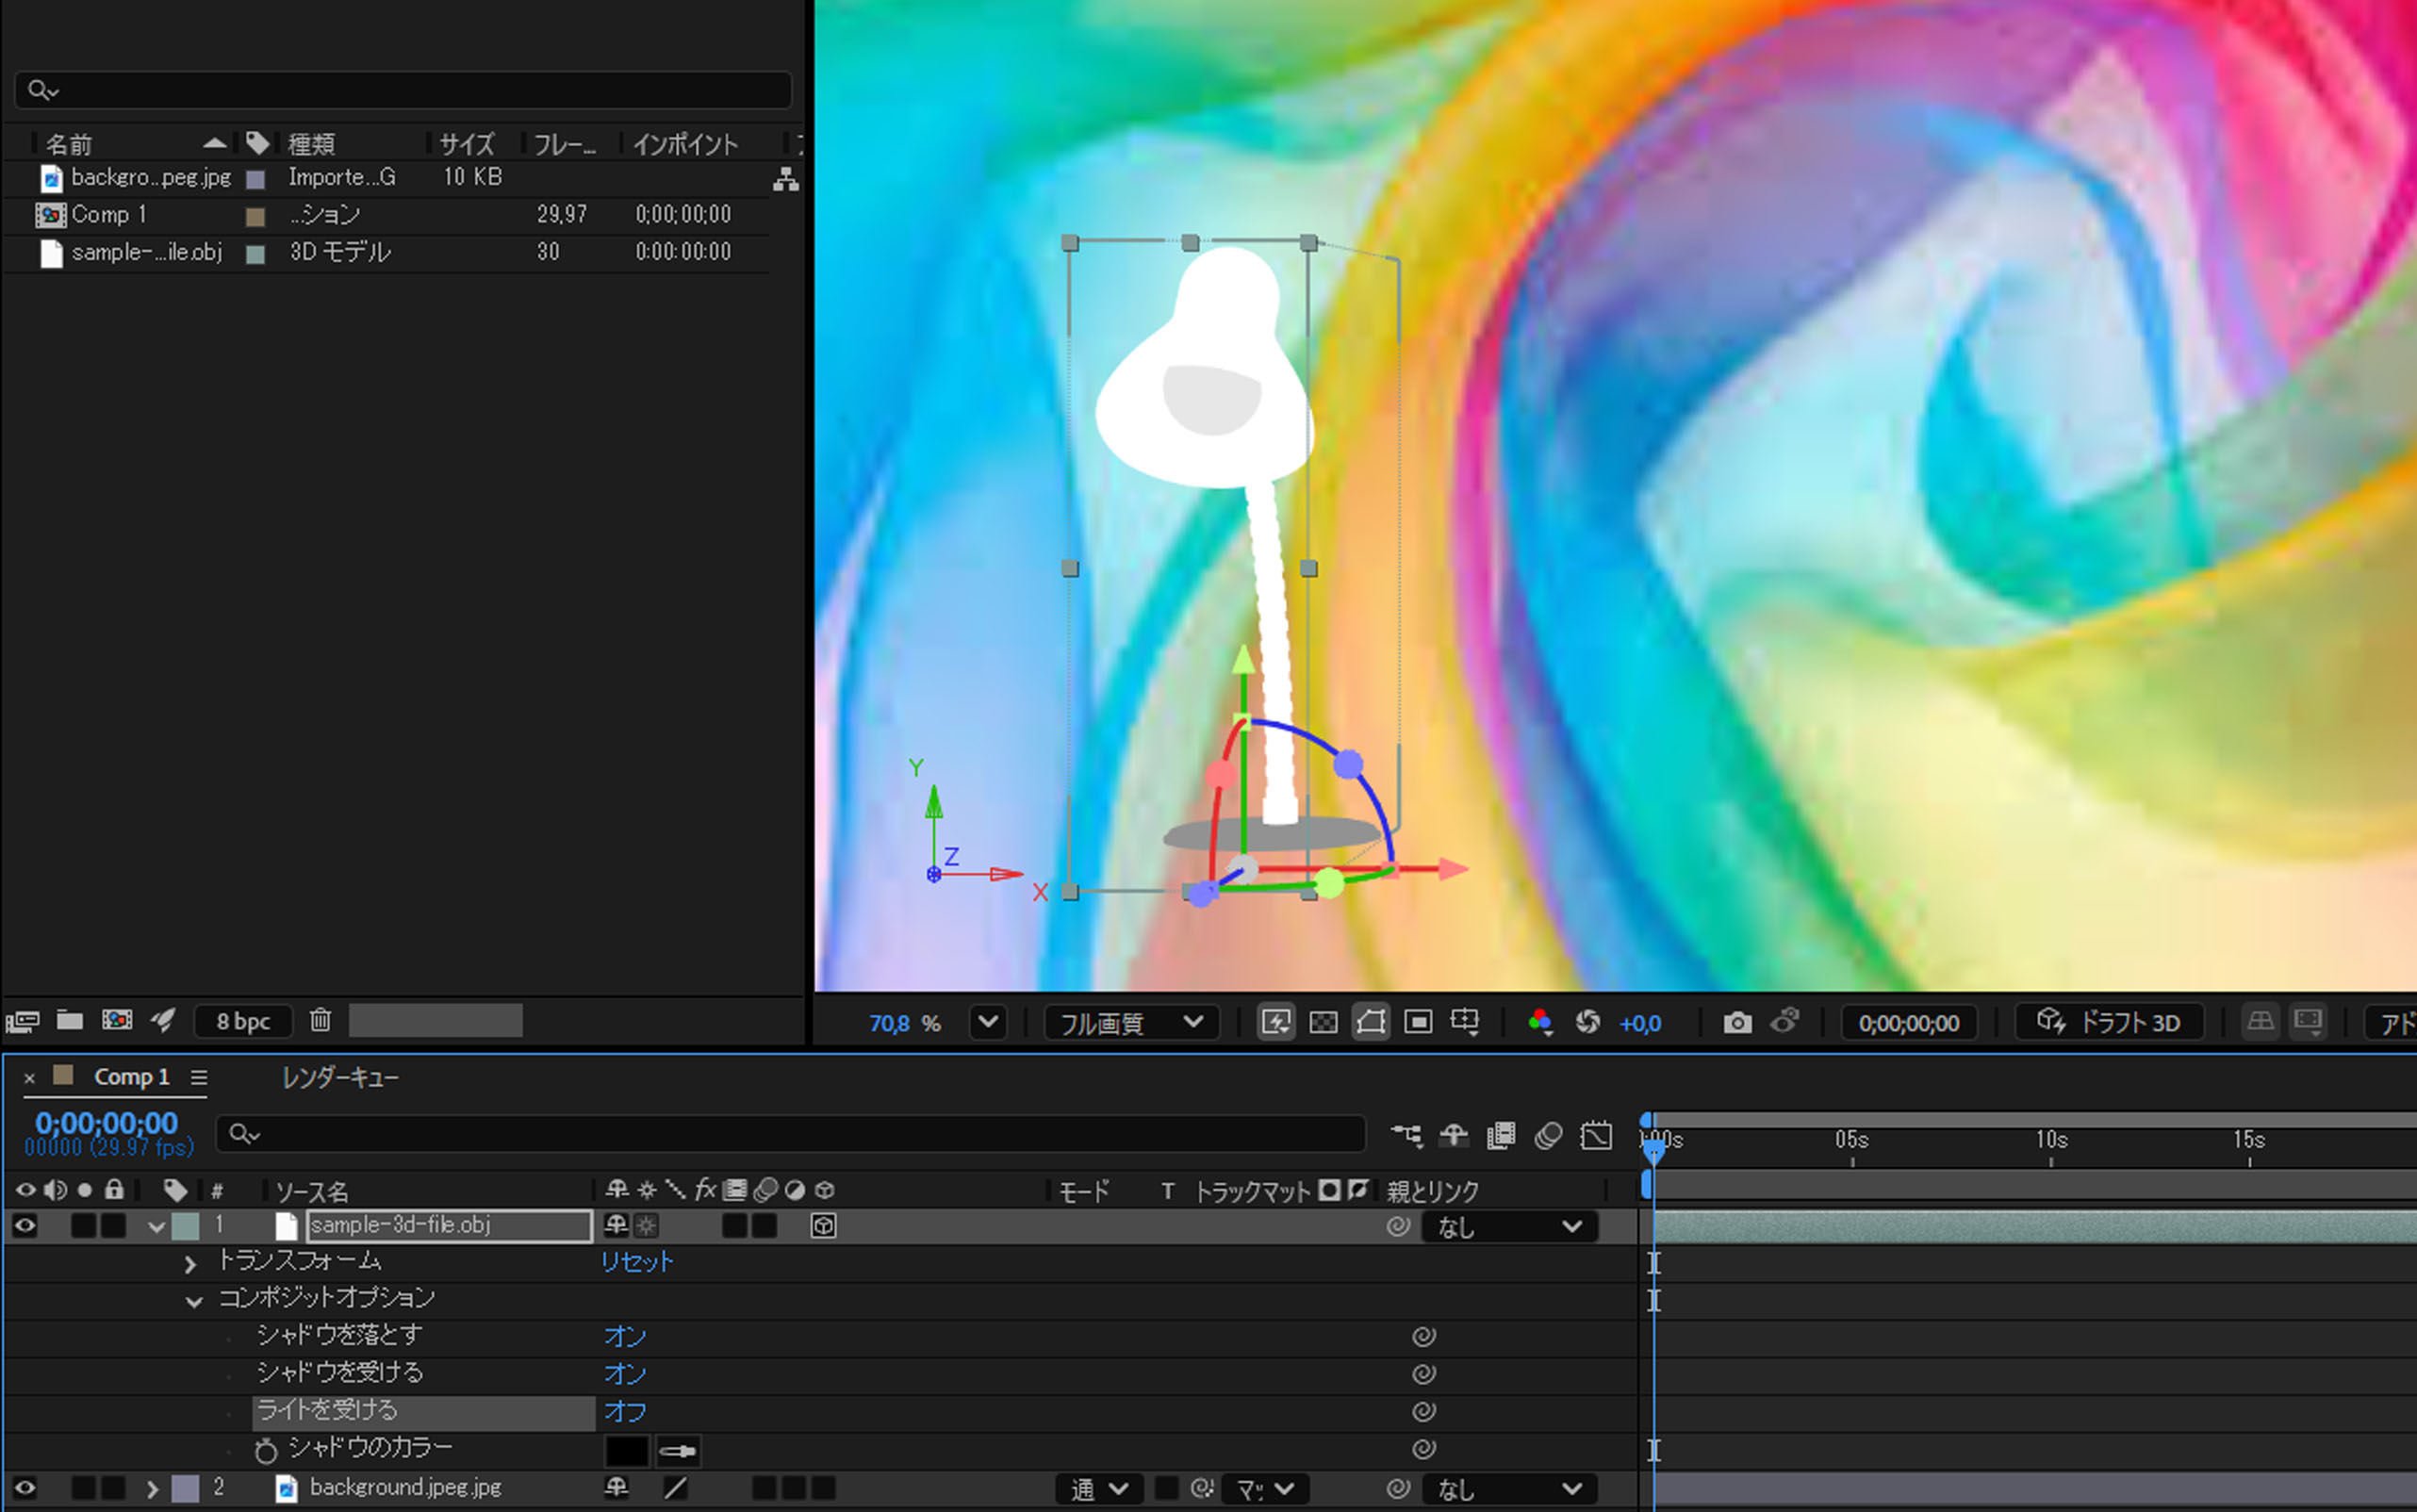This screenshot has height=1512, width=2417.
Task: Click the viewer timecode 0;00;00;00
Action: (1909, 1023)
